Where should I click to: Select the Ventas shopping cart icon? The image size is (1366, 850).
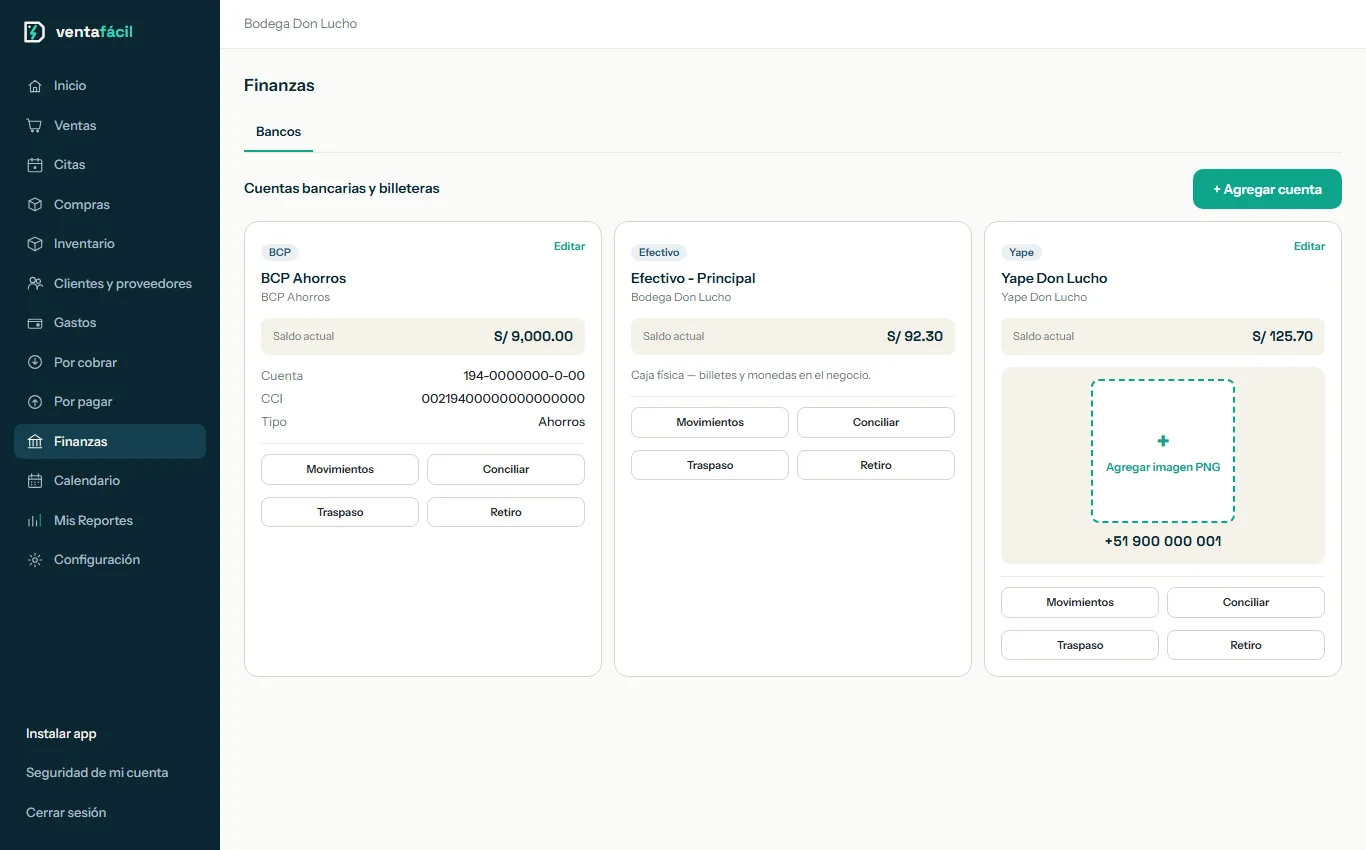tap(35, 126)
